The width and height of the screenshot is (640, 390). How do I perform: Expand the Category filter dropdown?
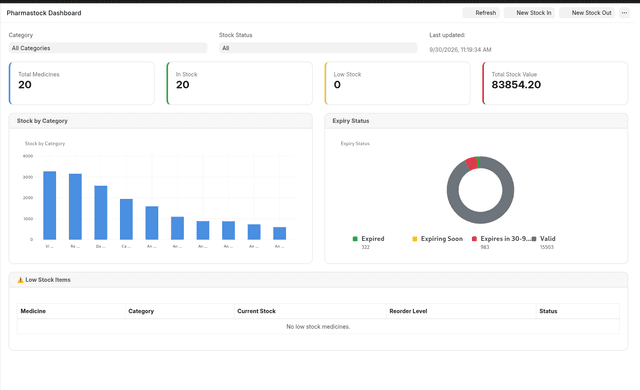[x=108, y=48]
